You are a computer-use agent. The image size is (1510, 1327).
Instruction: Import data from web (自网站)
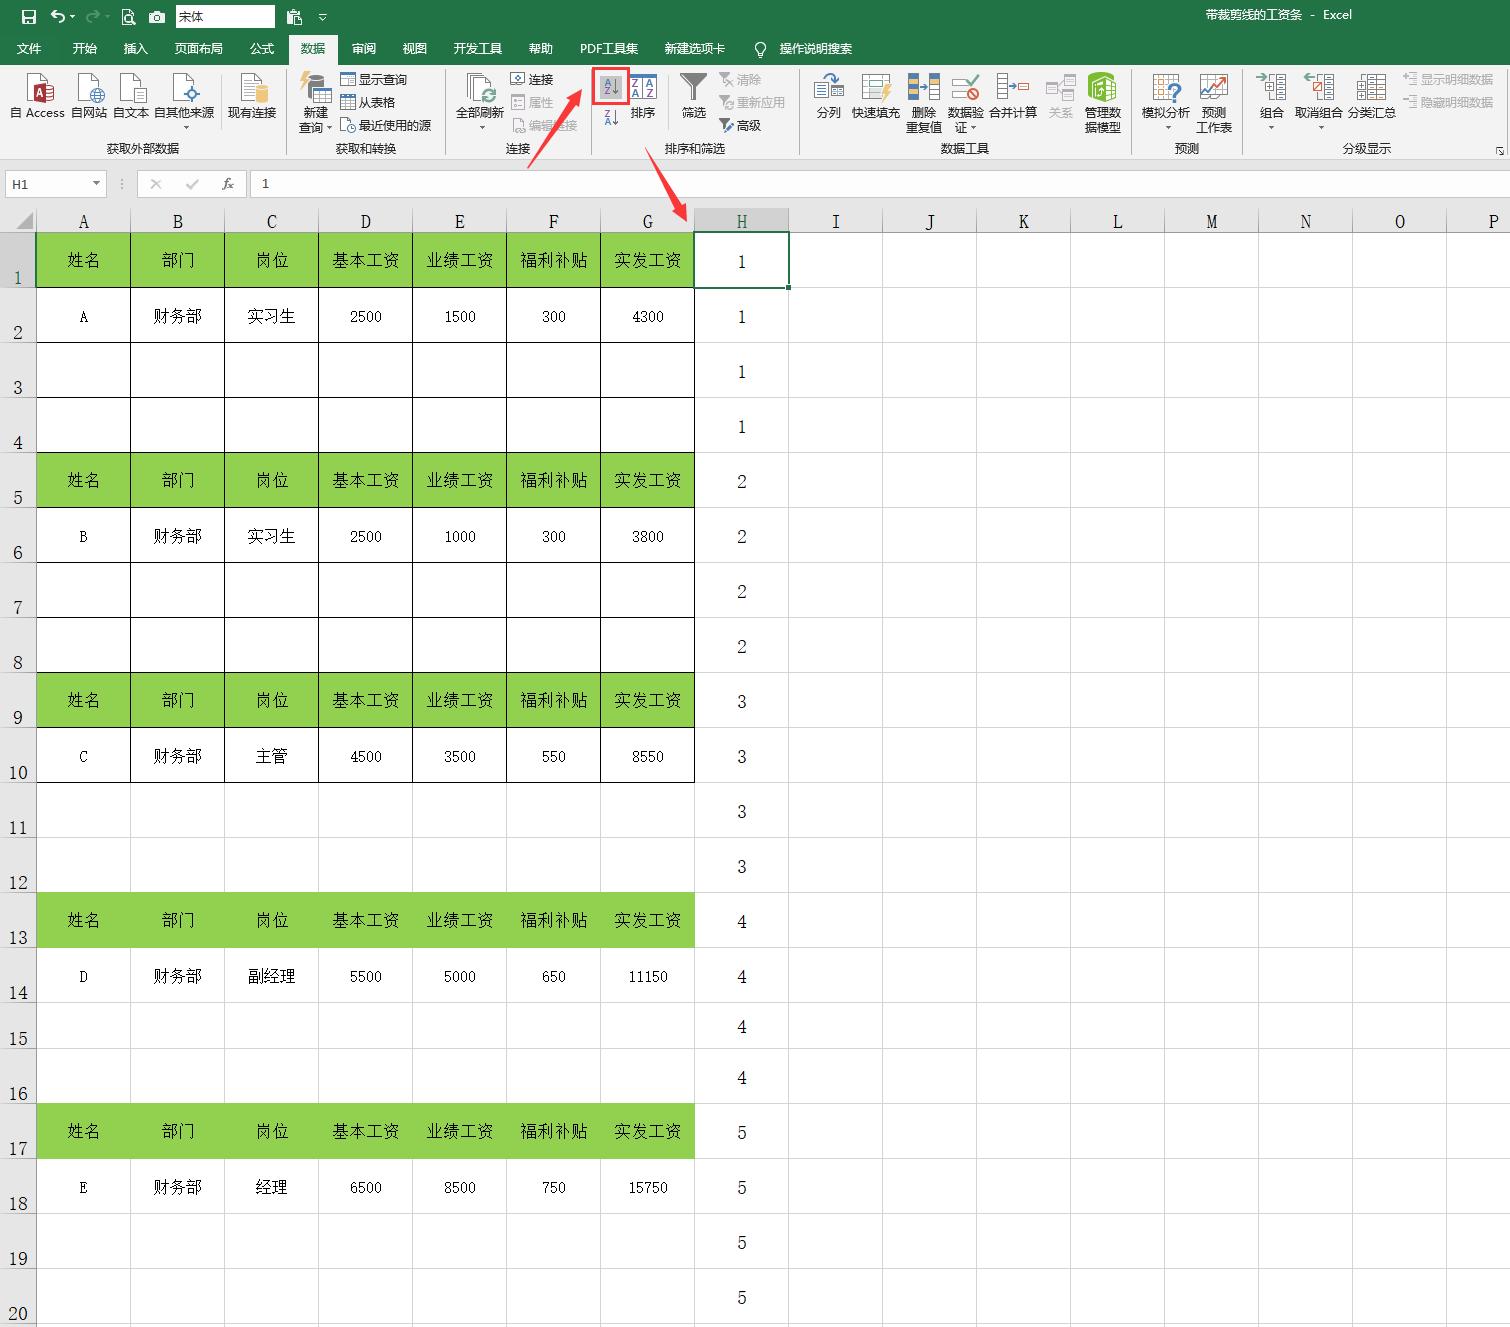89,97
